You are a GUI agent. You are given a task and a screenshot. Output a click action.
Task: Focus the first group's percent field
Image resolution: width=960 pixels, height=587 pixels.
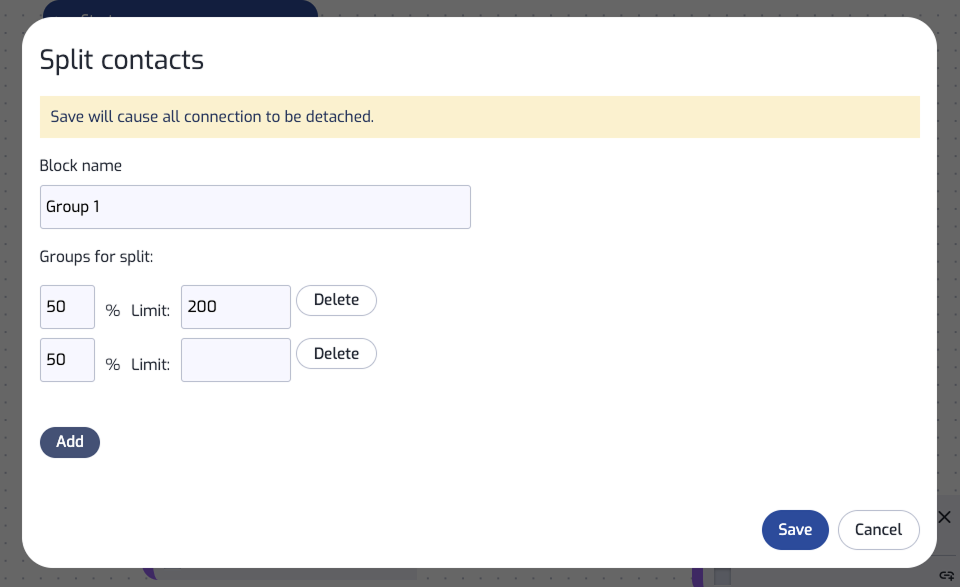pyautogui.click(x=67, y=307)
